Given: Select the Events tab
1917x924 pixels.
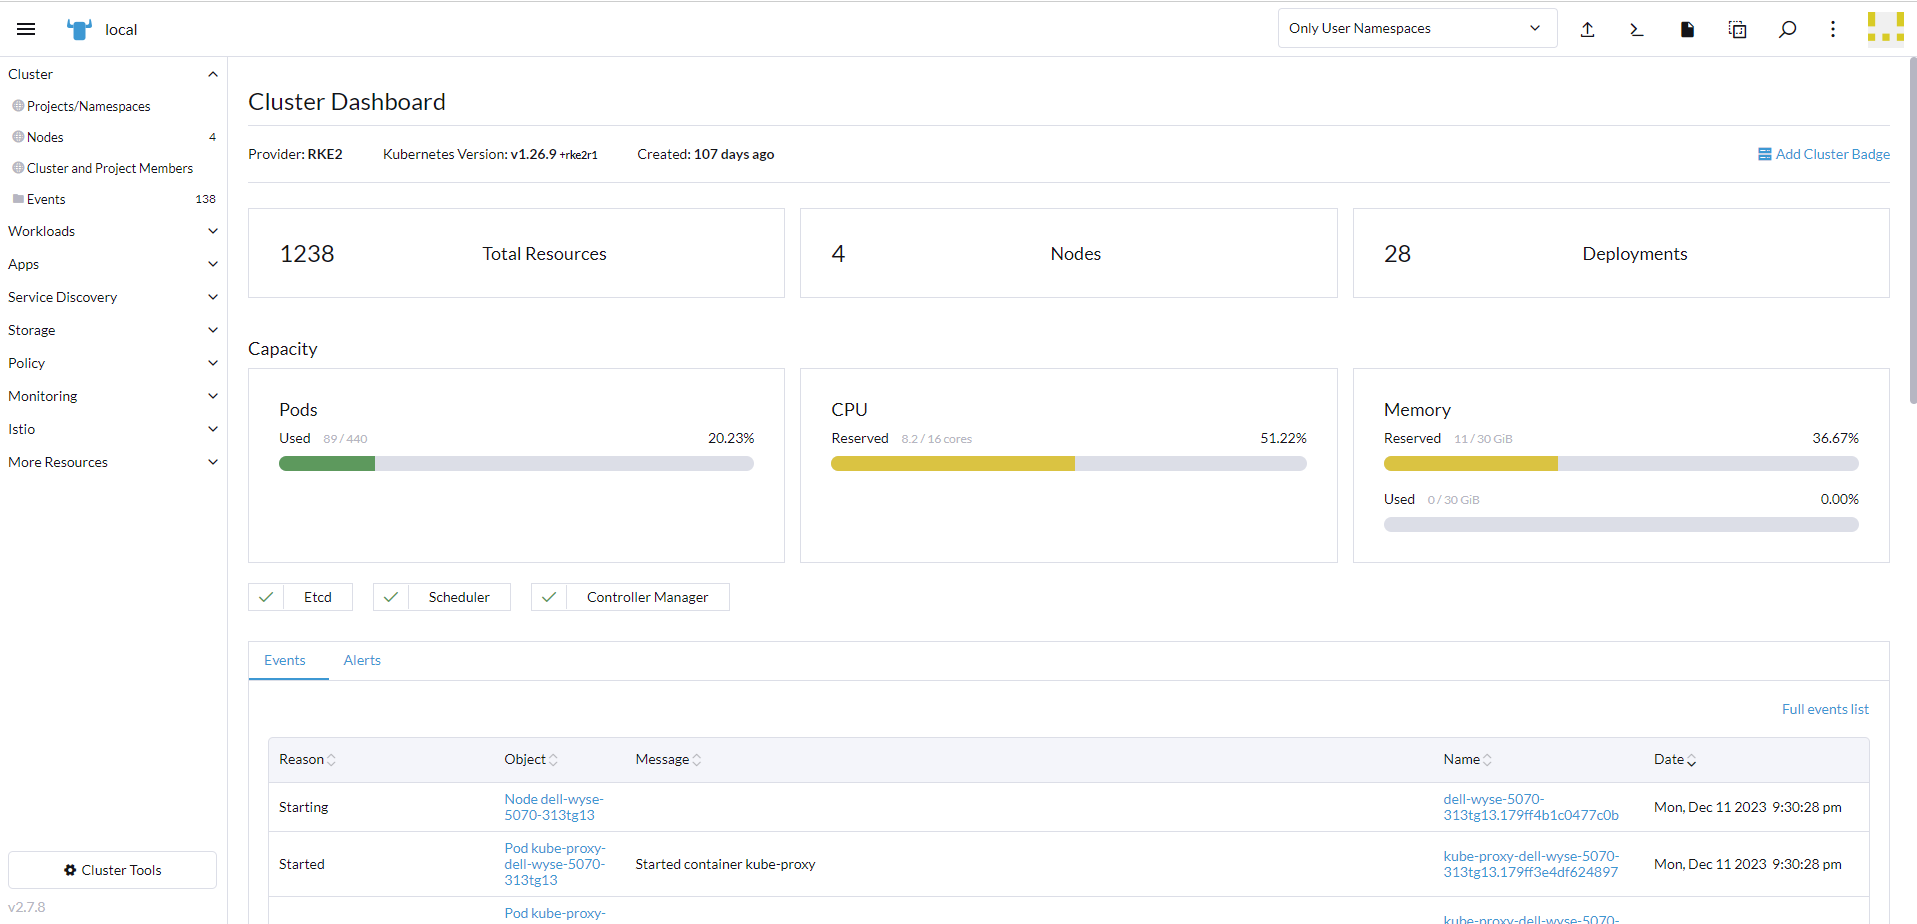Looking at the screenshot, I should 285,660.
